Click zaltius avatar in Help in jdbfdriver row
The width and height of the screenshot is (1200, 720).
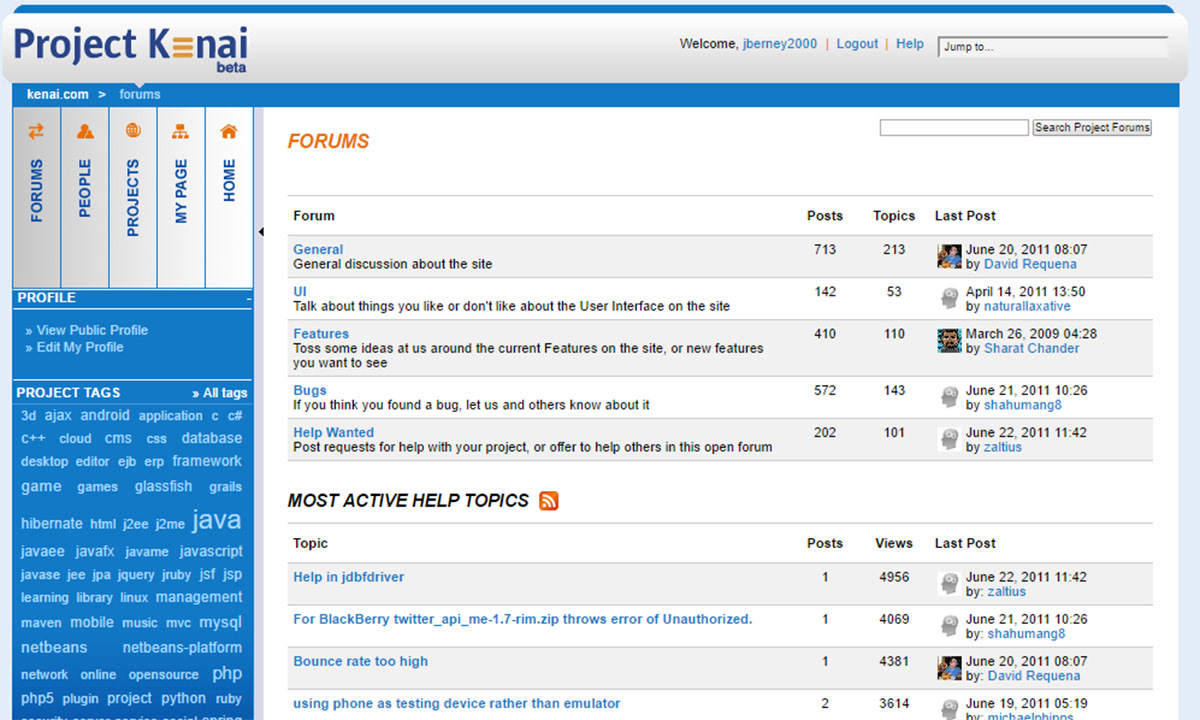pyautogui.click(x=950, y=583)
